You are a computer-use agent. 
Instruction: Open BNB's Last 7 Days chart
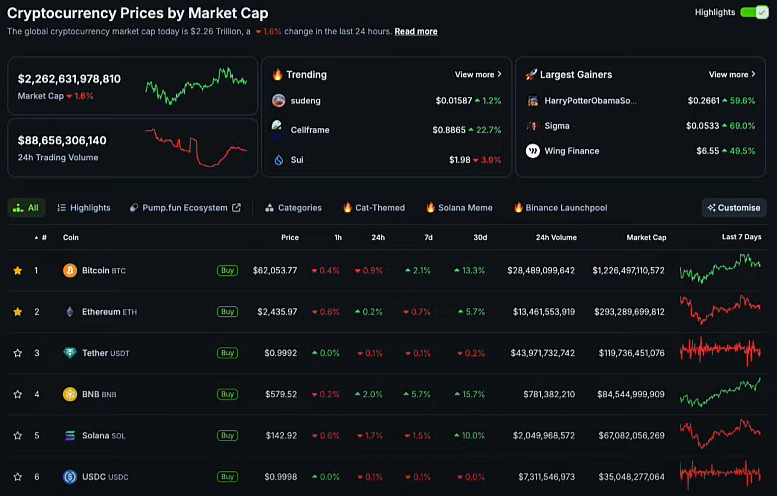[720, 392]
